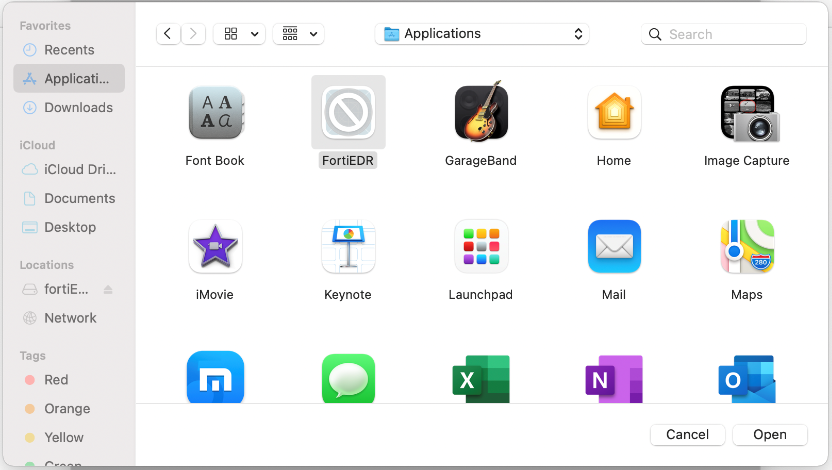Select the GarageBand app icon

[481, 111]
